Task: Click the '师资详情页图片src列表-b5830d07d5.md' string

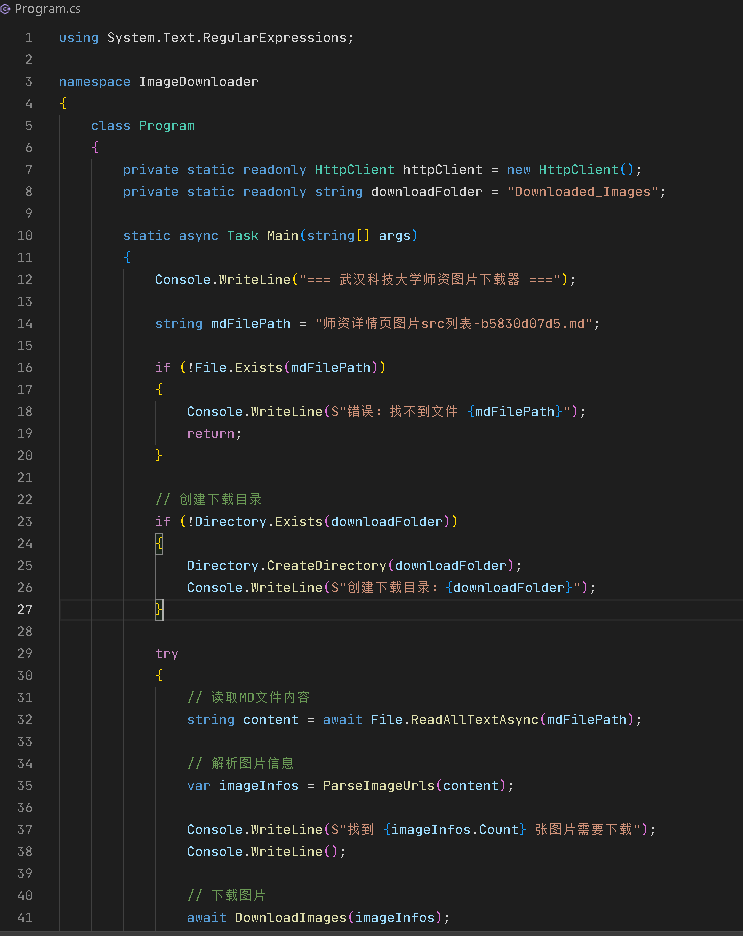Action: (x=454, y=324)
